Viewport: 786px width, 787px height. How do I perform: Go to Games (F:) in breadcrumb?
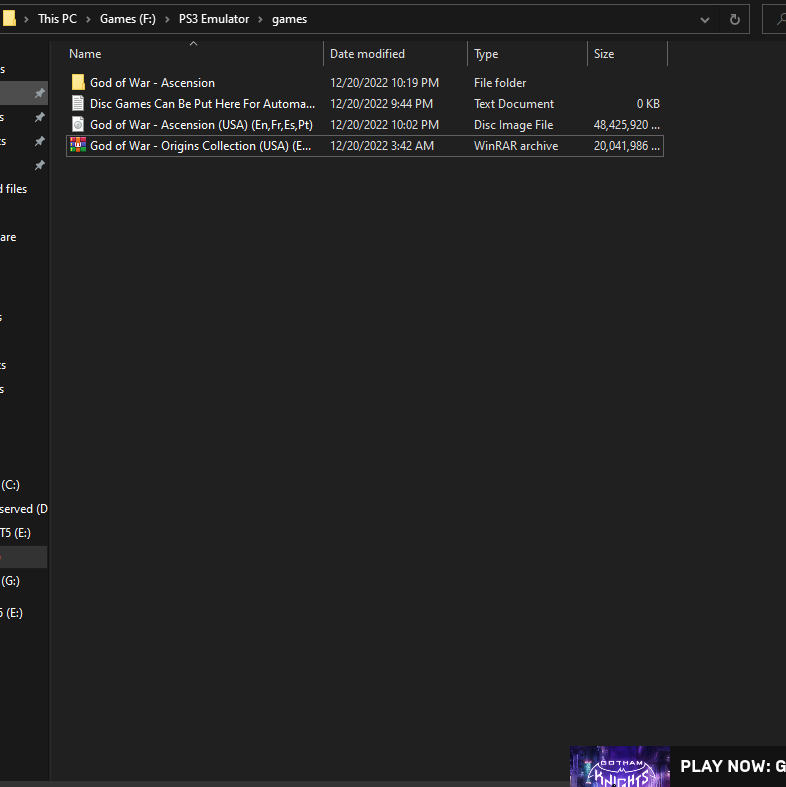(x=127, y=19)
